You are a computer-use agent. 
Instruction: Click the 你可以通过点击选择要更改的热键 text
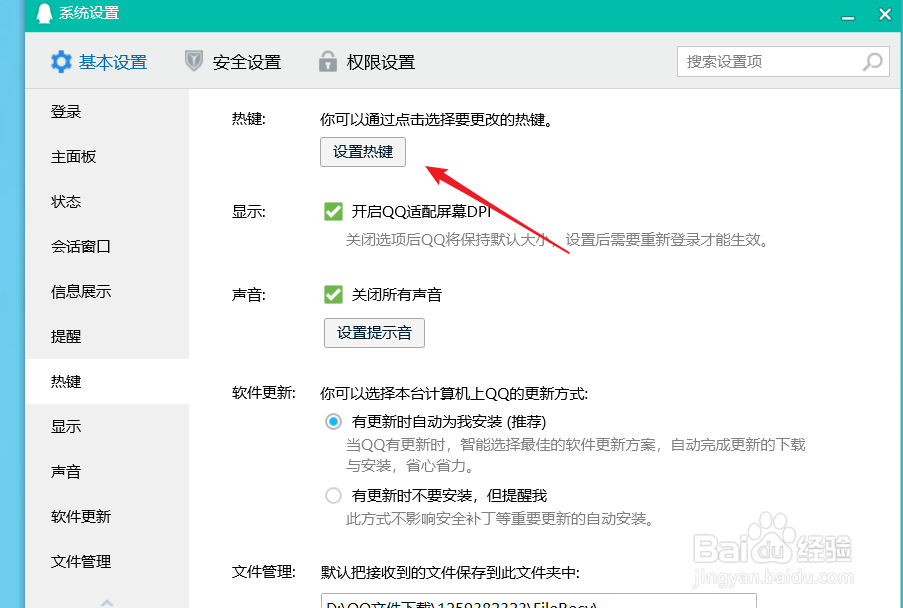coord(437,120)
